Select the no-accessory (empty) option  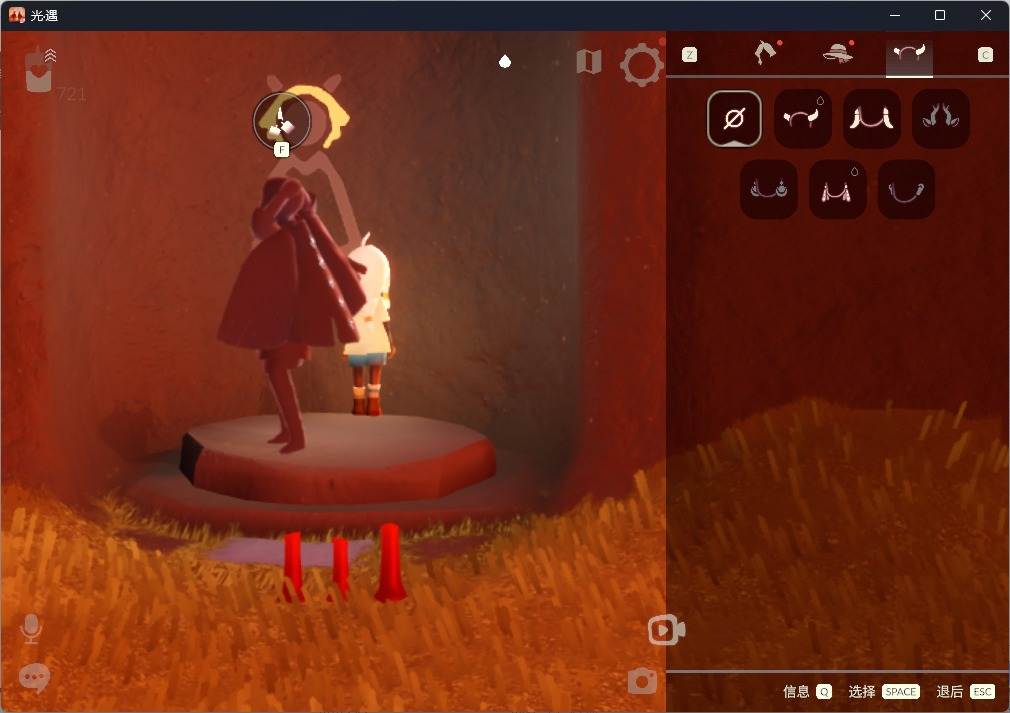tap(734, 119)
